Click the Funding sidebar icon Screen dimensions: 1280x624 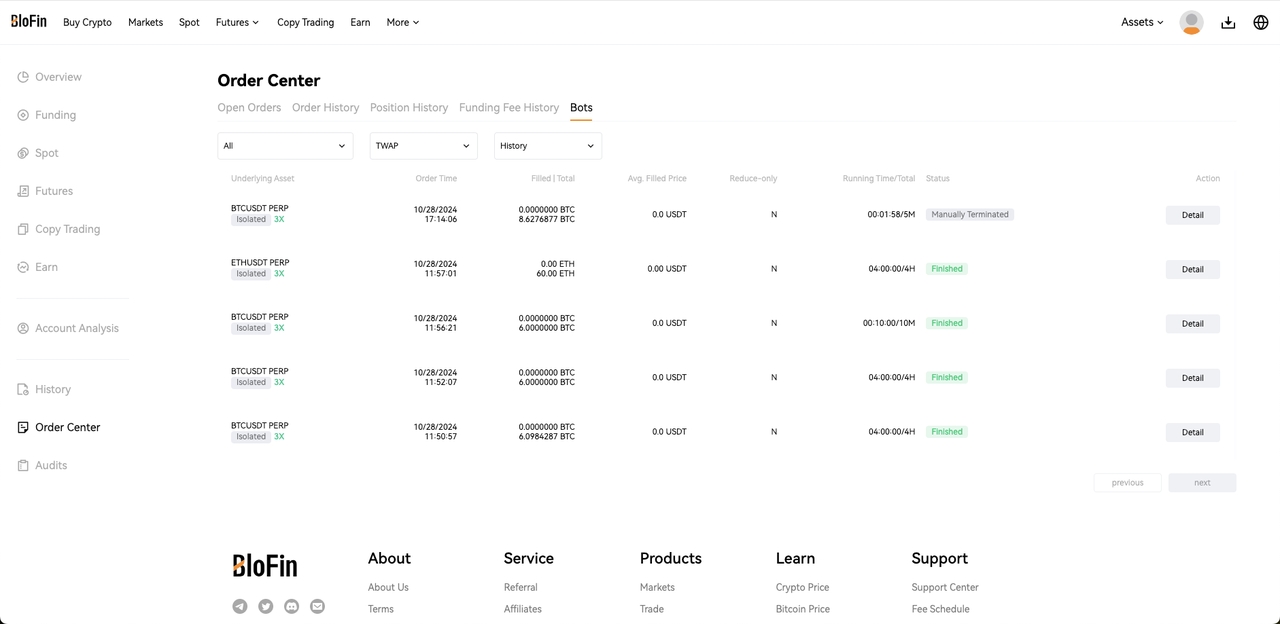23,115
